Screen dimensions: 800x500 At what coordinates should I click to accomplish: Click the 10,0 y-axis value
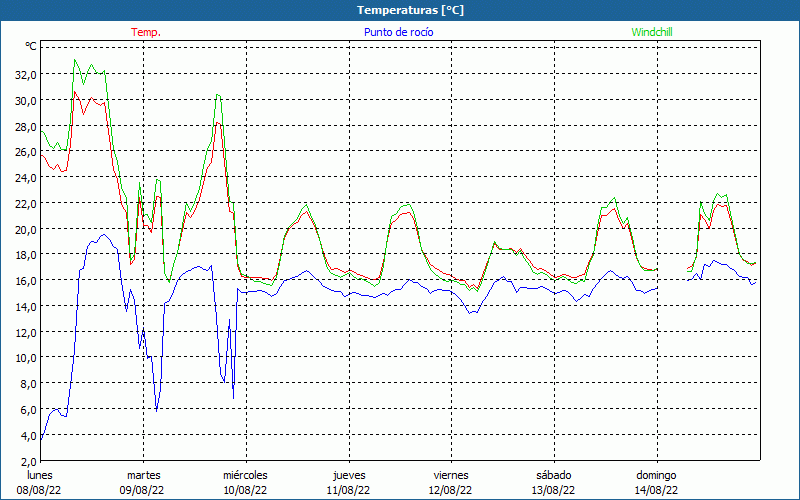(26, 358)
